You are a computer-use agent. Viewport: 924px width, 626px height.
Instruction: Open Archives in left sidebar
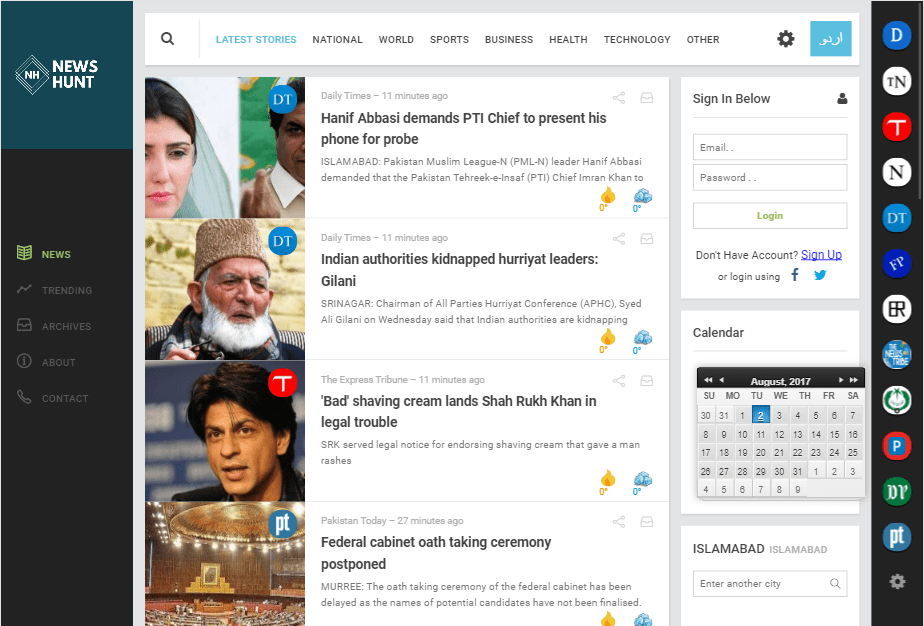click(x=54, y=326)
